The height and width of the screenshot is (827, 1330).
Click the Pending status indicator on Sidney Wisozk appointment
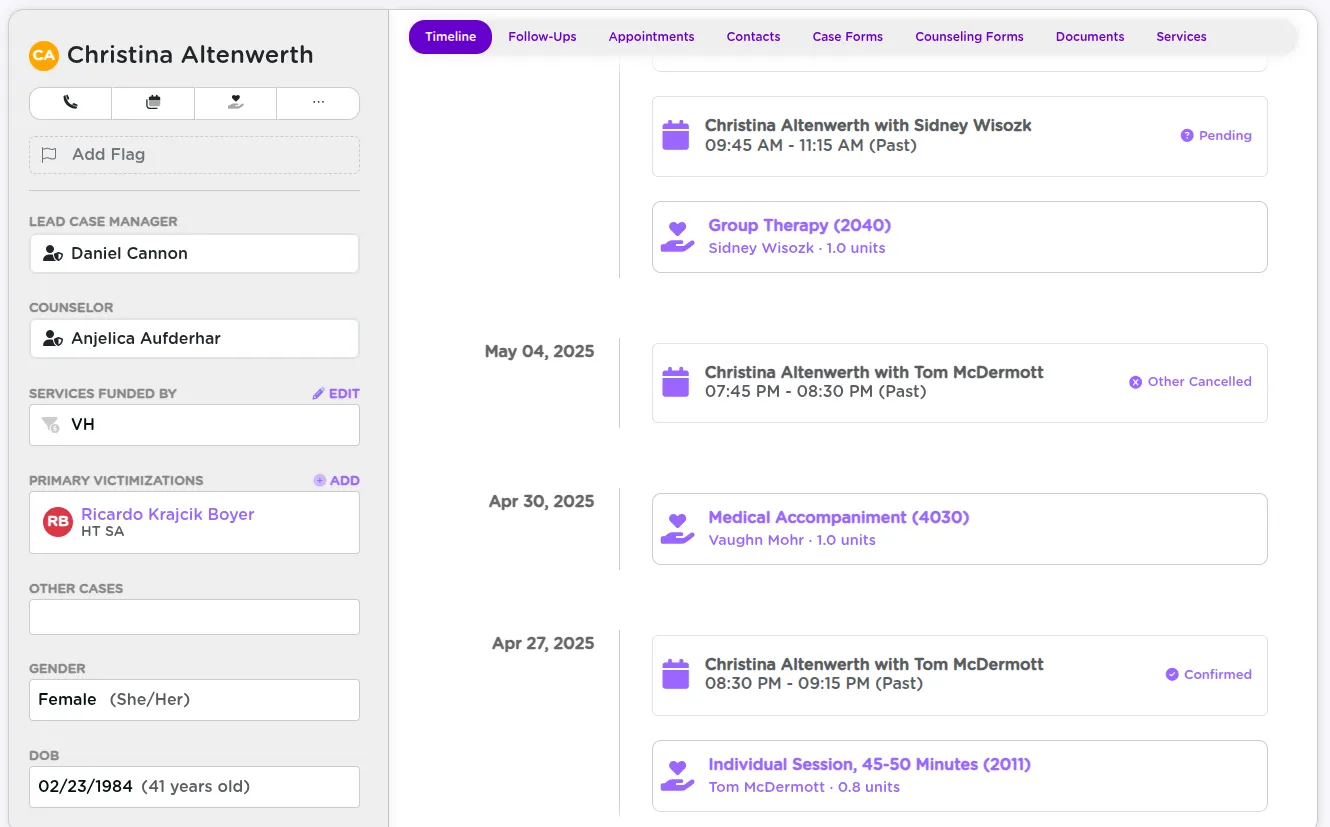(1216, 135)
